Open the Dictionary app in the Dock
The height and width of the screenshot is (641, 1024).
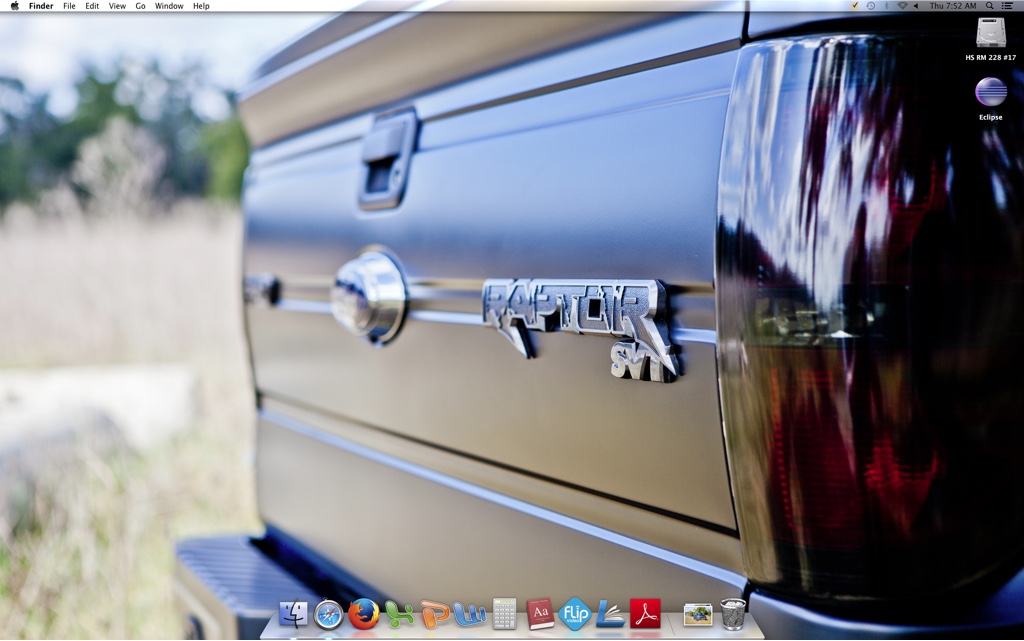[x=540, y=614]
